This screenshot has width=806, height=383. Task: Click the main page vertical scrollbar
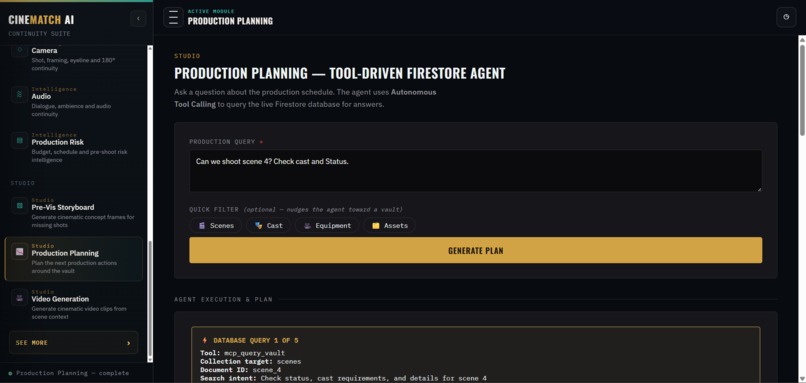[x=802, y=90]
